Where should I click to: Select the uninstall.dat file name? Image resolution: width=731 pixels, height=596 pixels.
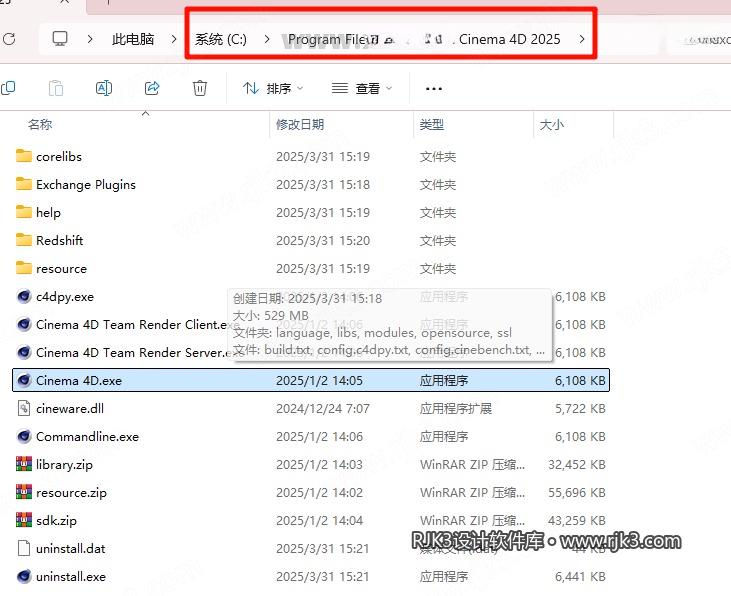[x=71, y=548]
